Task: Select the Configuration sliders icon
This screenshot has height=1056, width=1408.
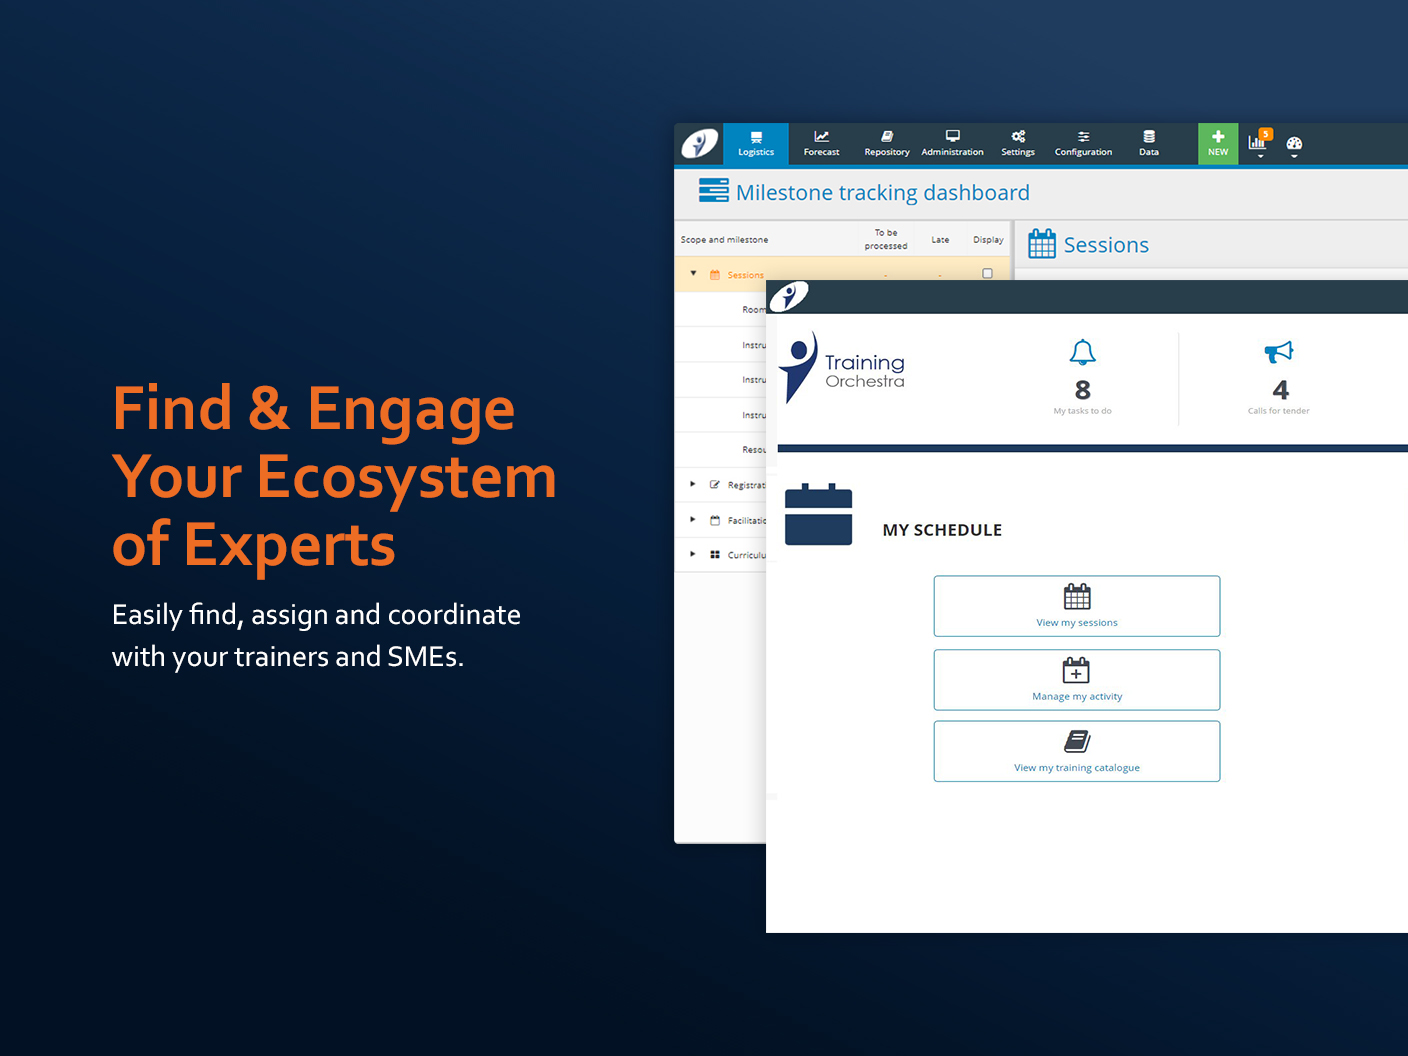Action: click(1083, 138)
